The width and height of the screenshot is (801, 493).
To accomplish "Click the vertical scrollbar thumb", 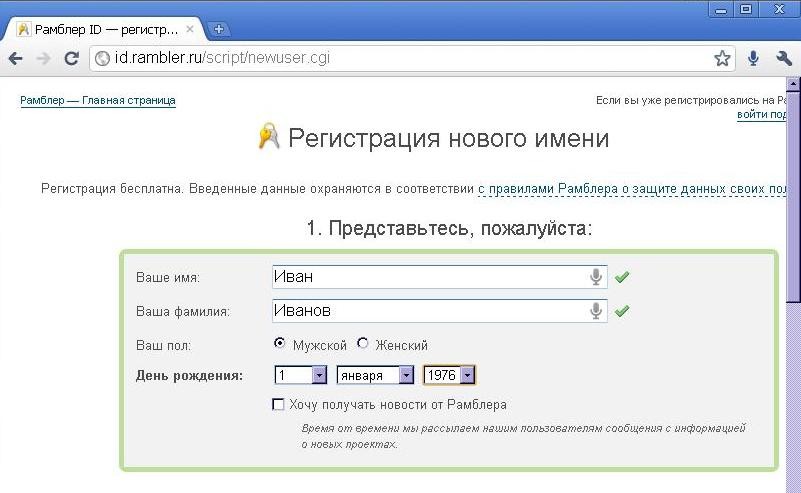I will (793, 197).
